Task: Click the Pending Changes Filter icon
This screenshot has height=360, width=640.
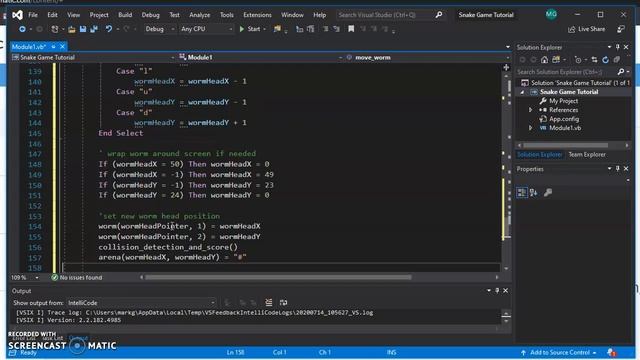Action: point(578,60)
